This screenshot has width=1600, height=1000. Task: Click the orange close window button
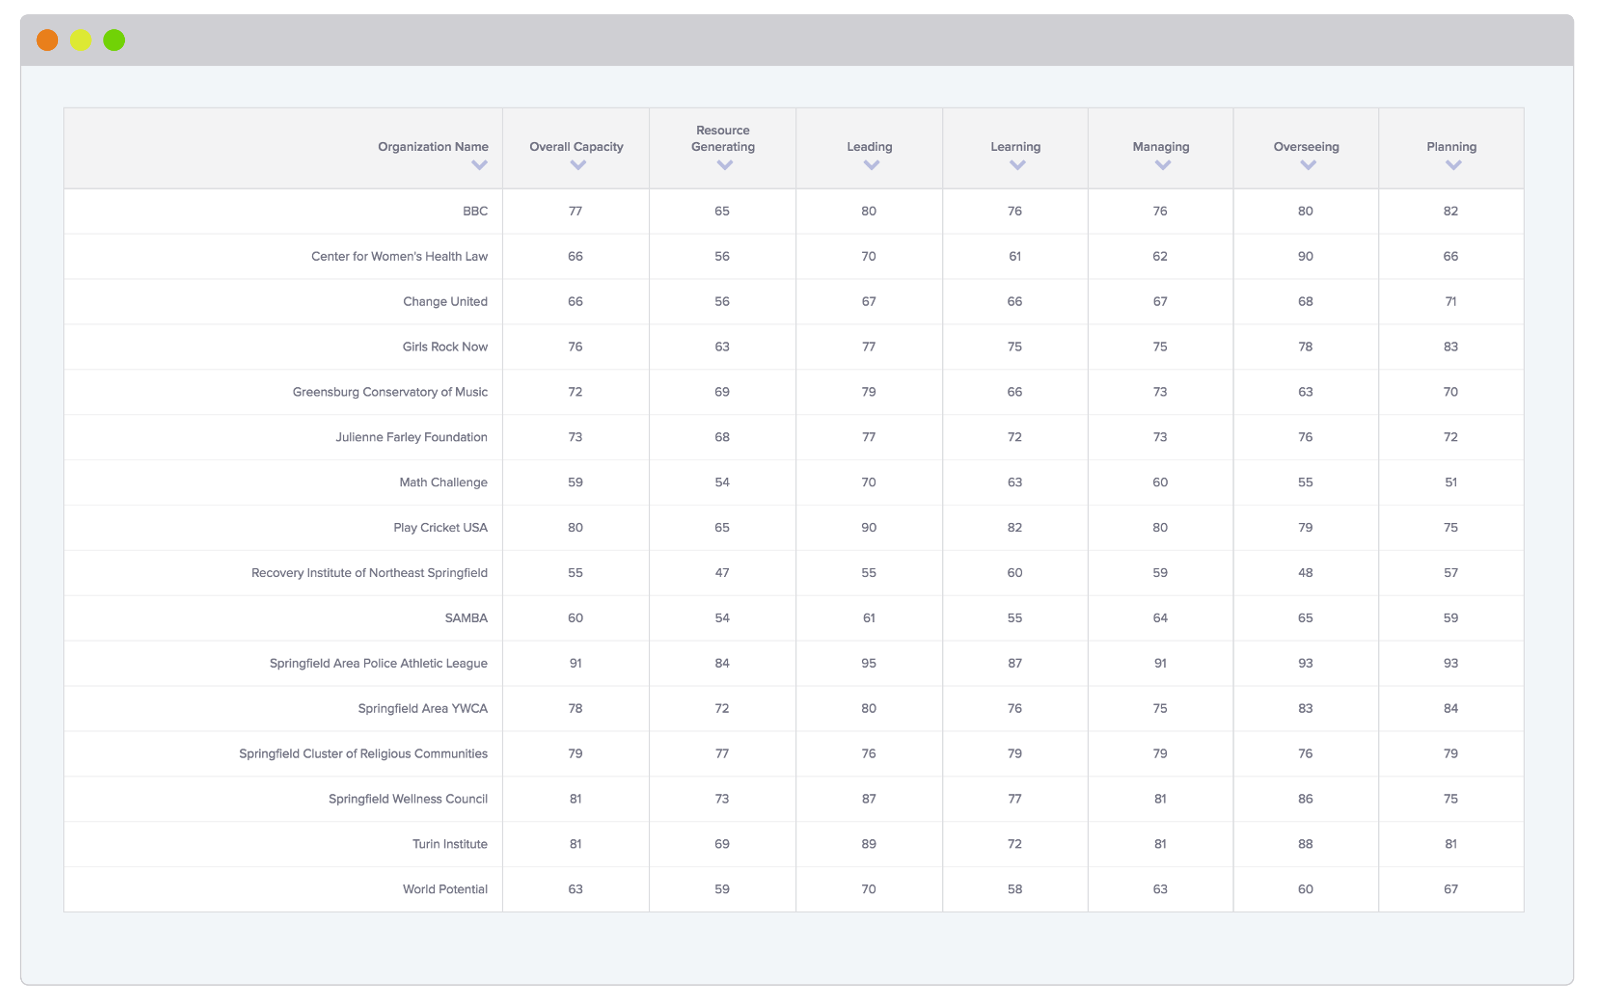point(47,40)
